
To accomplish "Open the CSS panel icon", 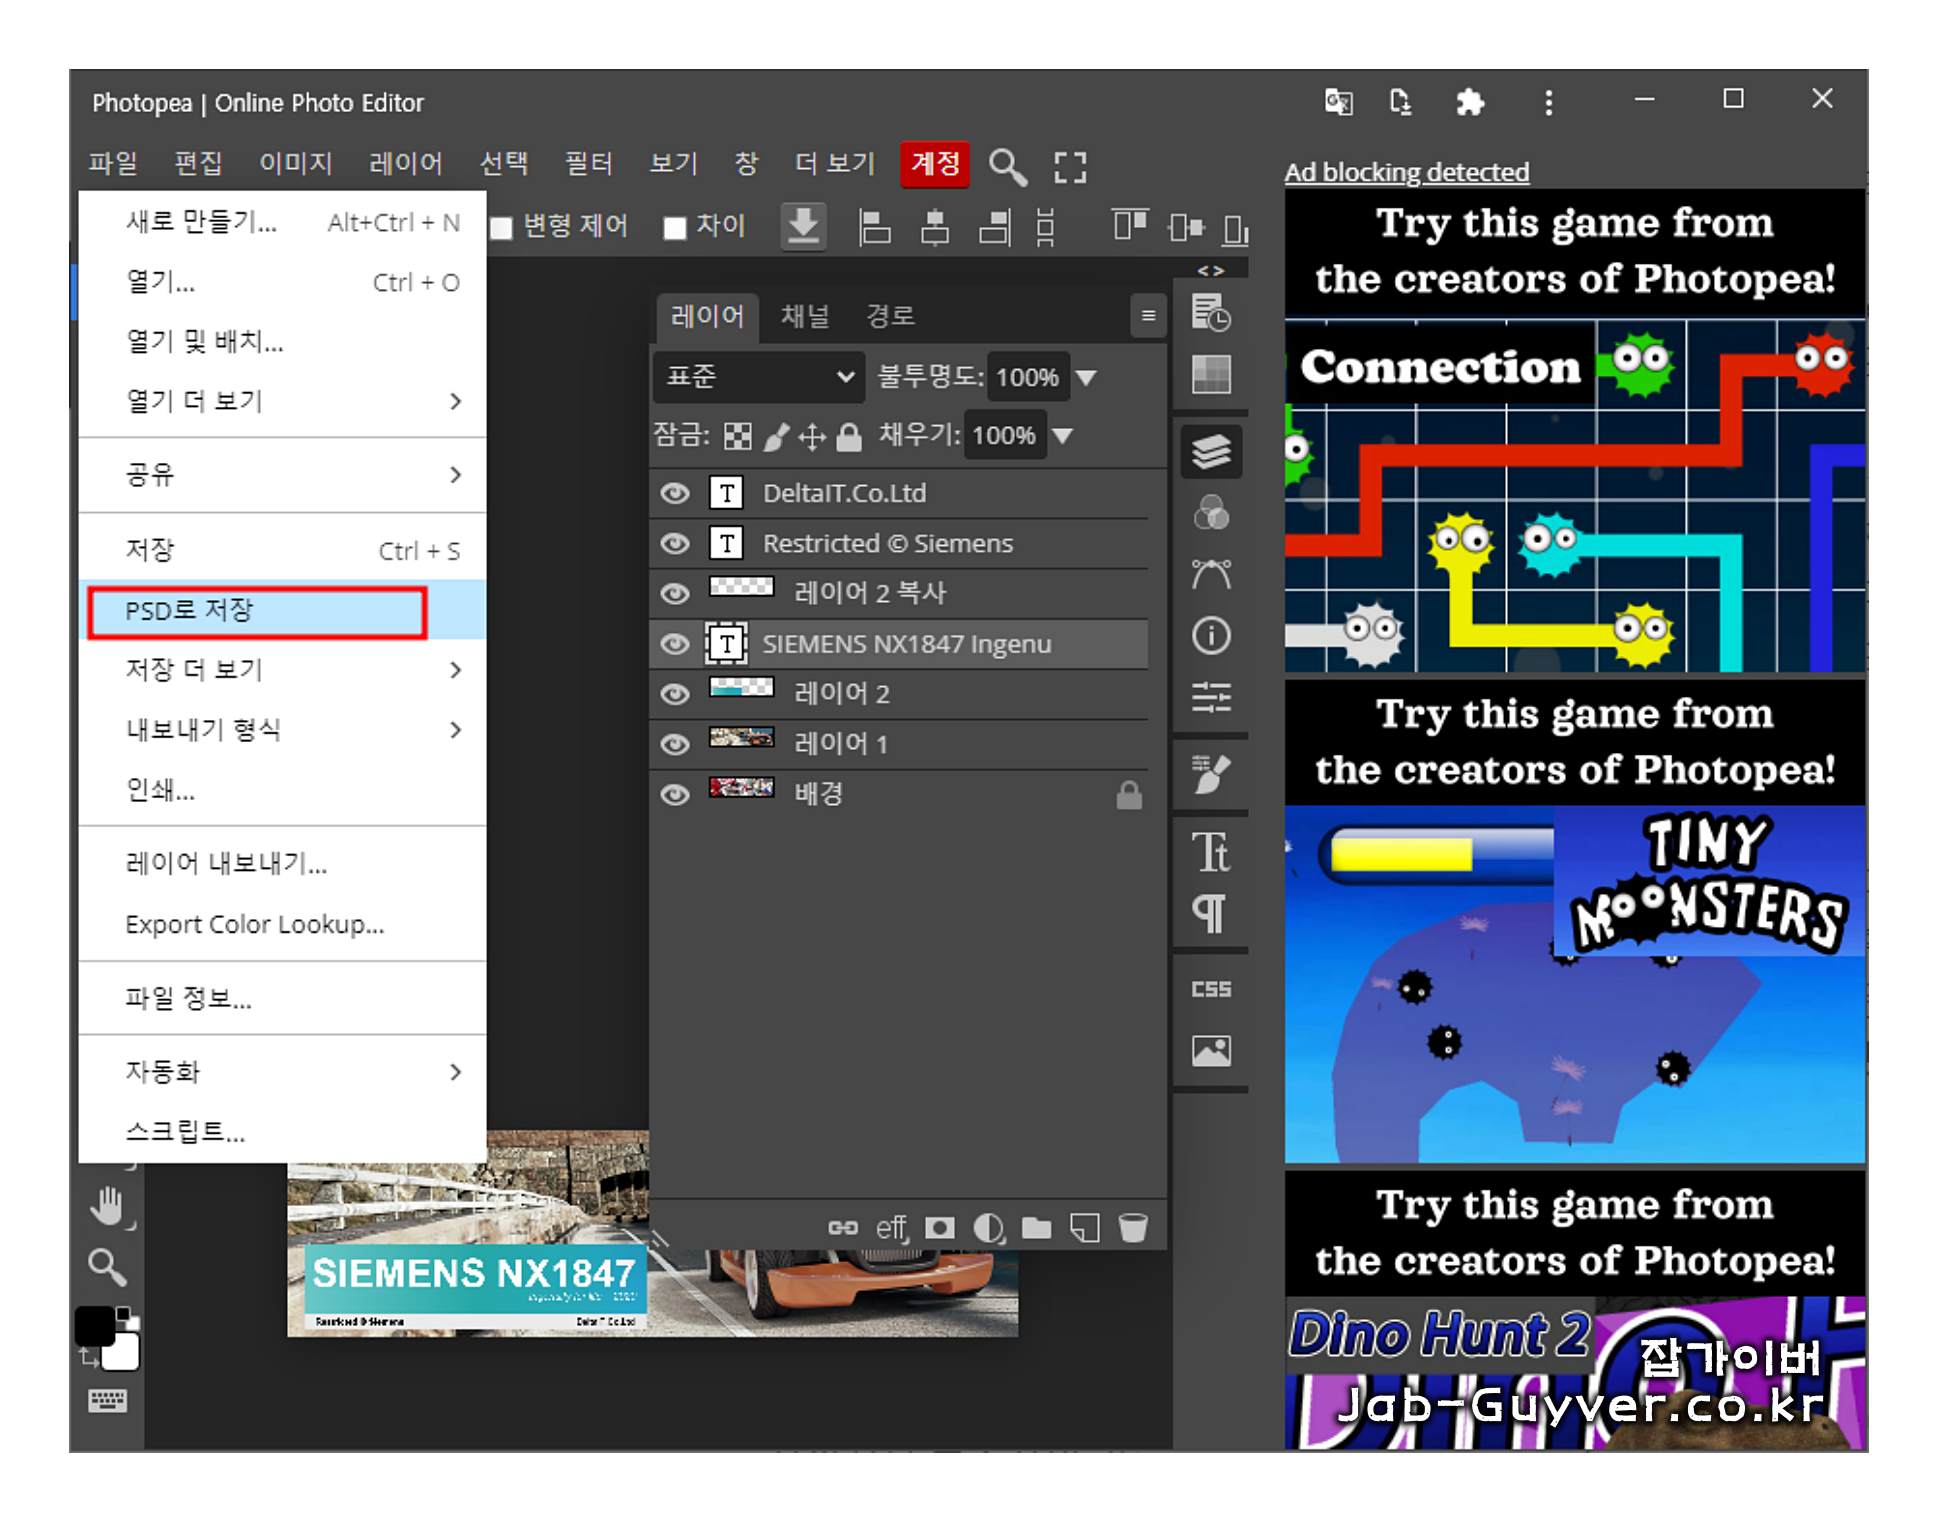I will coord(1211,989).
